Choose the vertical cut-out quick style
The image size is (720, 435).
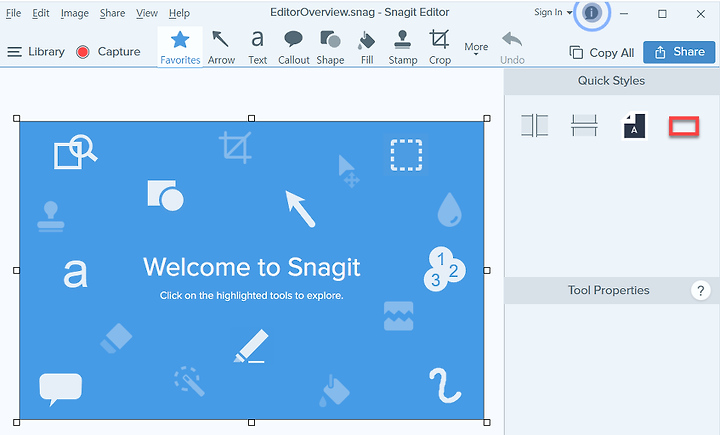pos(534,125)
